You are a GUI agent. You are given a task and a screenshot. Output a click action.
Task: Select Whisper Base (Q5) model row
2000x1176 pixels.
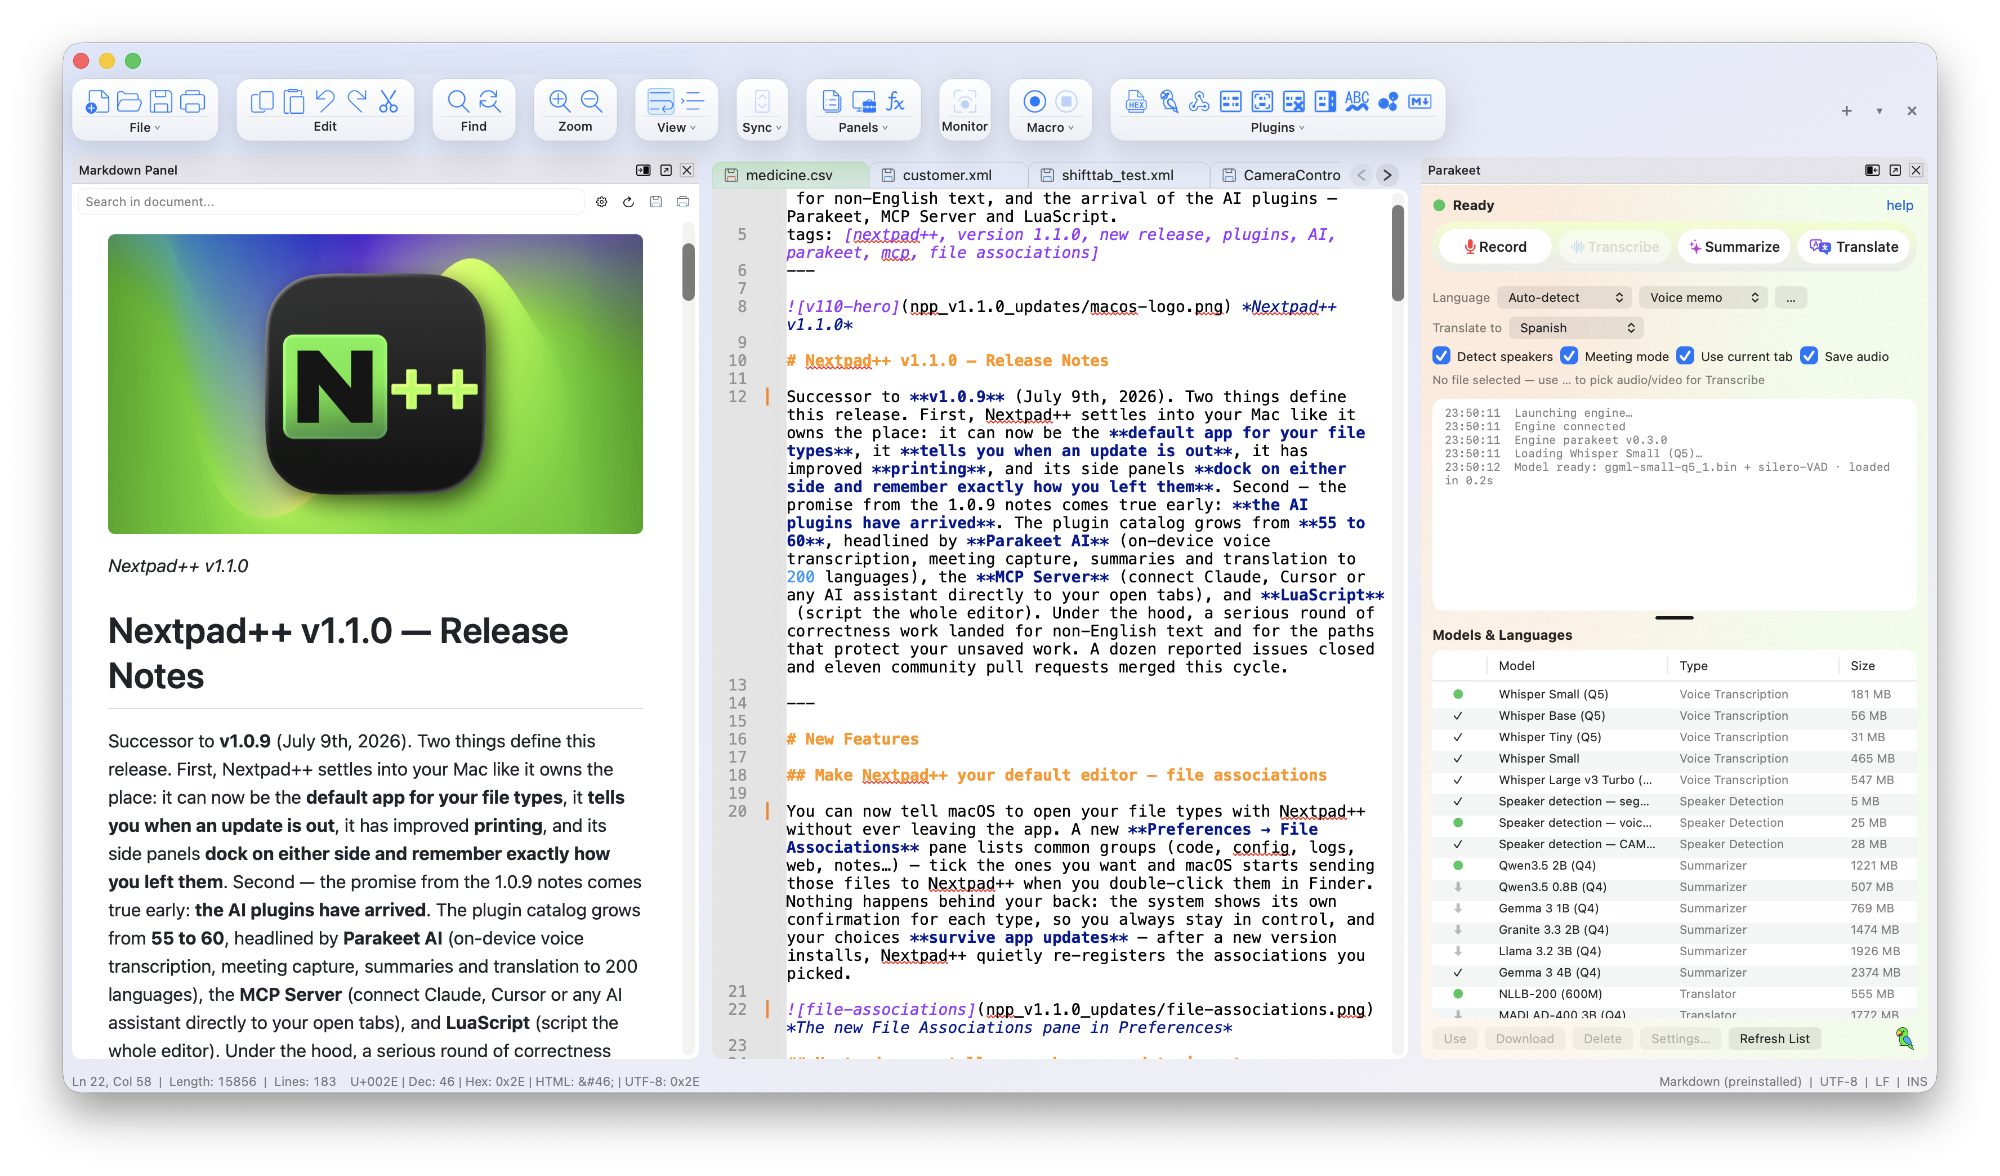[x=1674, y=716]
